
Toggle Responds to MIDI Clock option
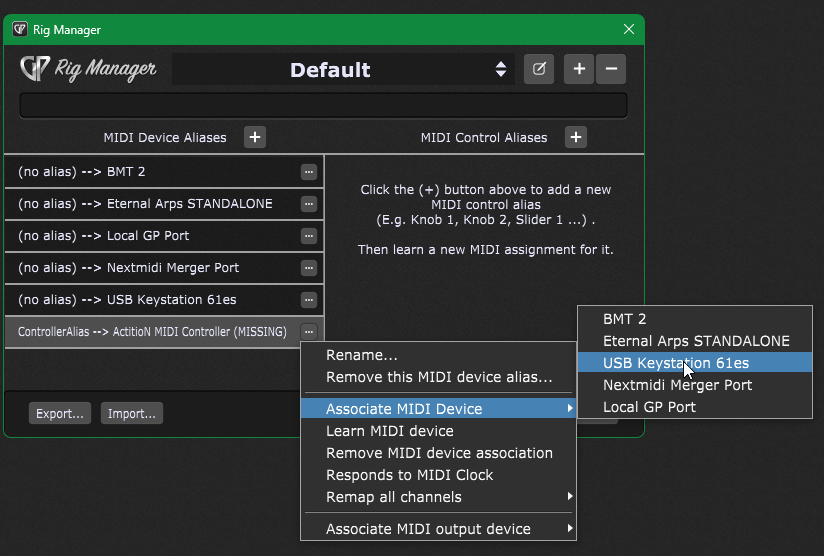click(409, 475)
